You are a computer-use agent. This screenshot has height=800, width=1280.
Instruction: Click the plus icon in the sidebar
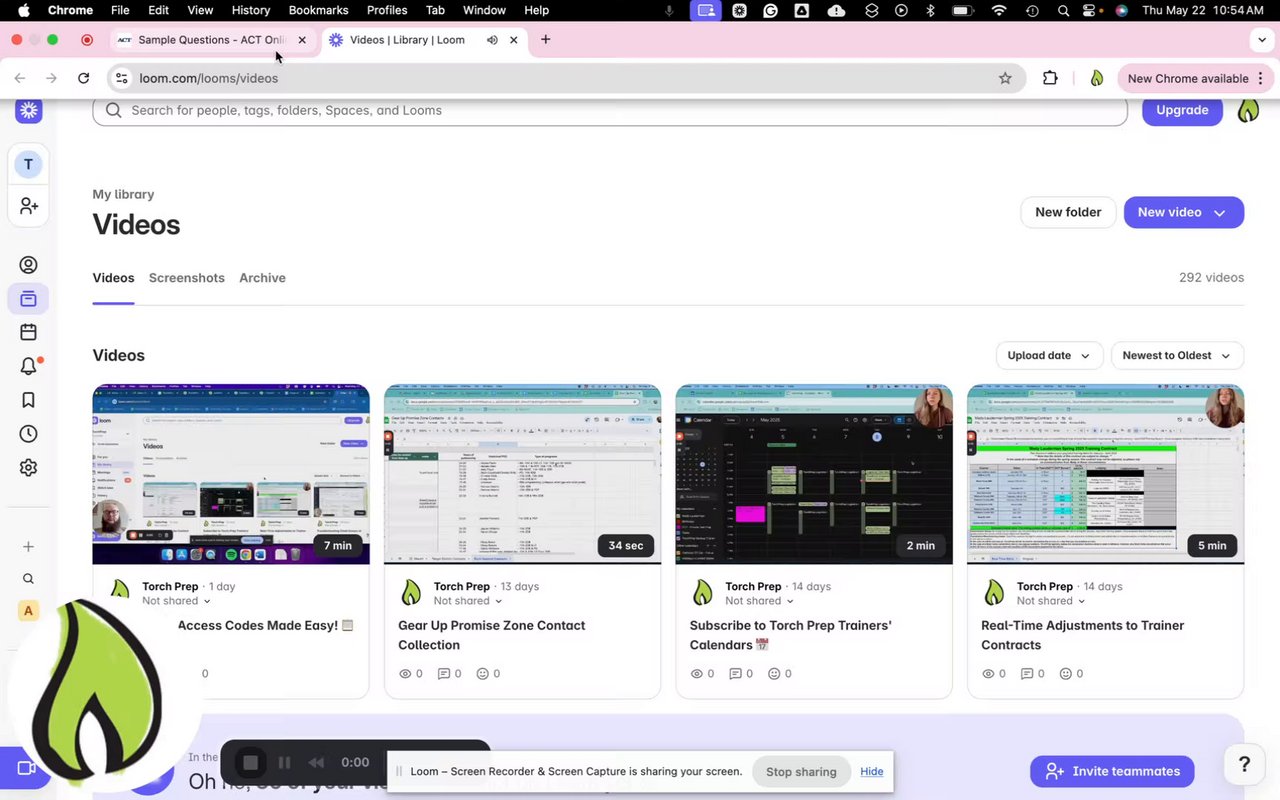[x=28, y=546]
